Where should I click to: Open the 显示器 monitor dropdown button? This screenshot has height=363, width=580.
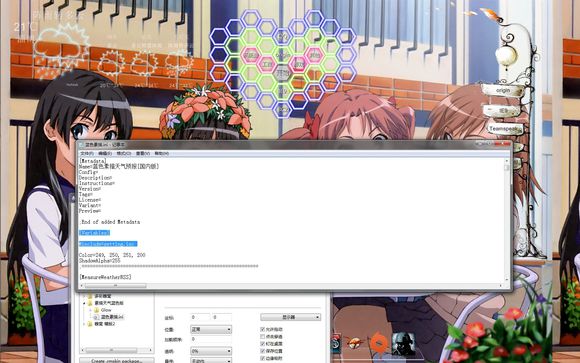[290, 317]
